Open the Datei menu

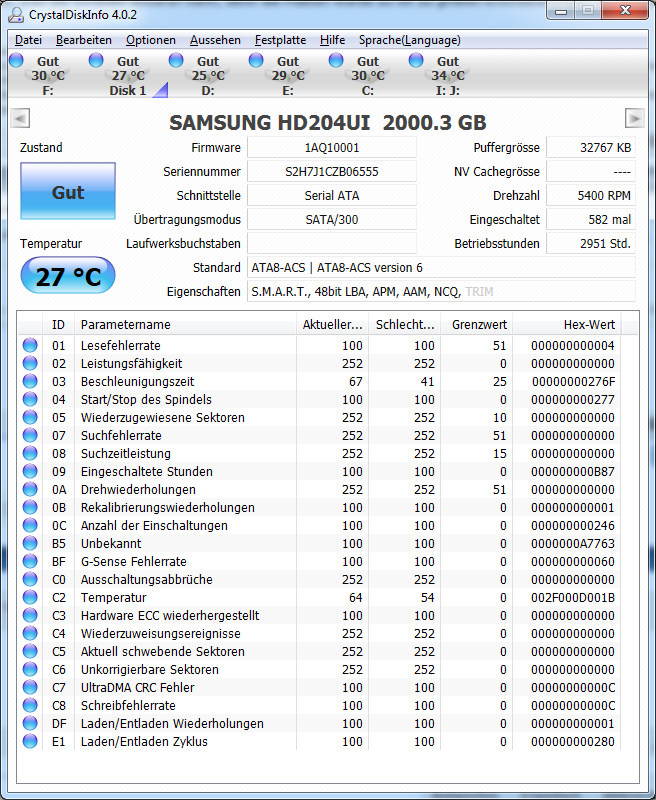point(28,40)
